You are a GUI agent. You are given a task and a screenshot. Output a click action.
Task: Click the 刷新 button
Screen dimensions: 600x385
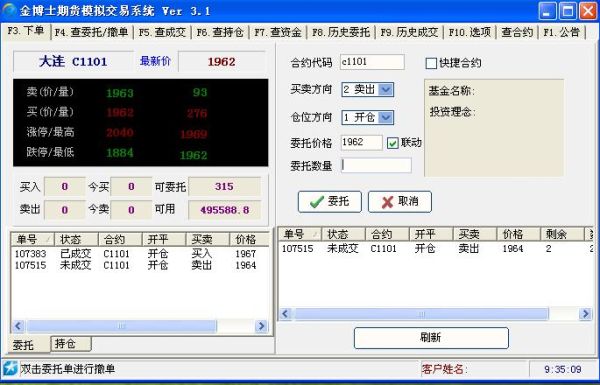point(431,338)
